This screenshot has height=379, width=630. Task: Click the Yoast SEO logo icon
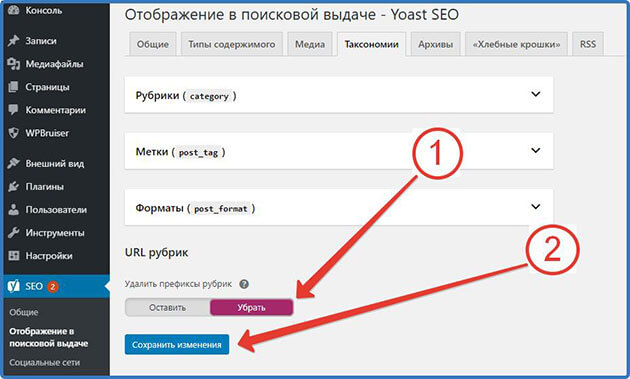(x=14, y=286)
